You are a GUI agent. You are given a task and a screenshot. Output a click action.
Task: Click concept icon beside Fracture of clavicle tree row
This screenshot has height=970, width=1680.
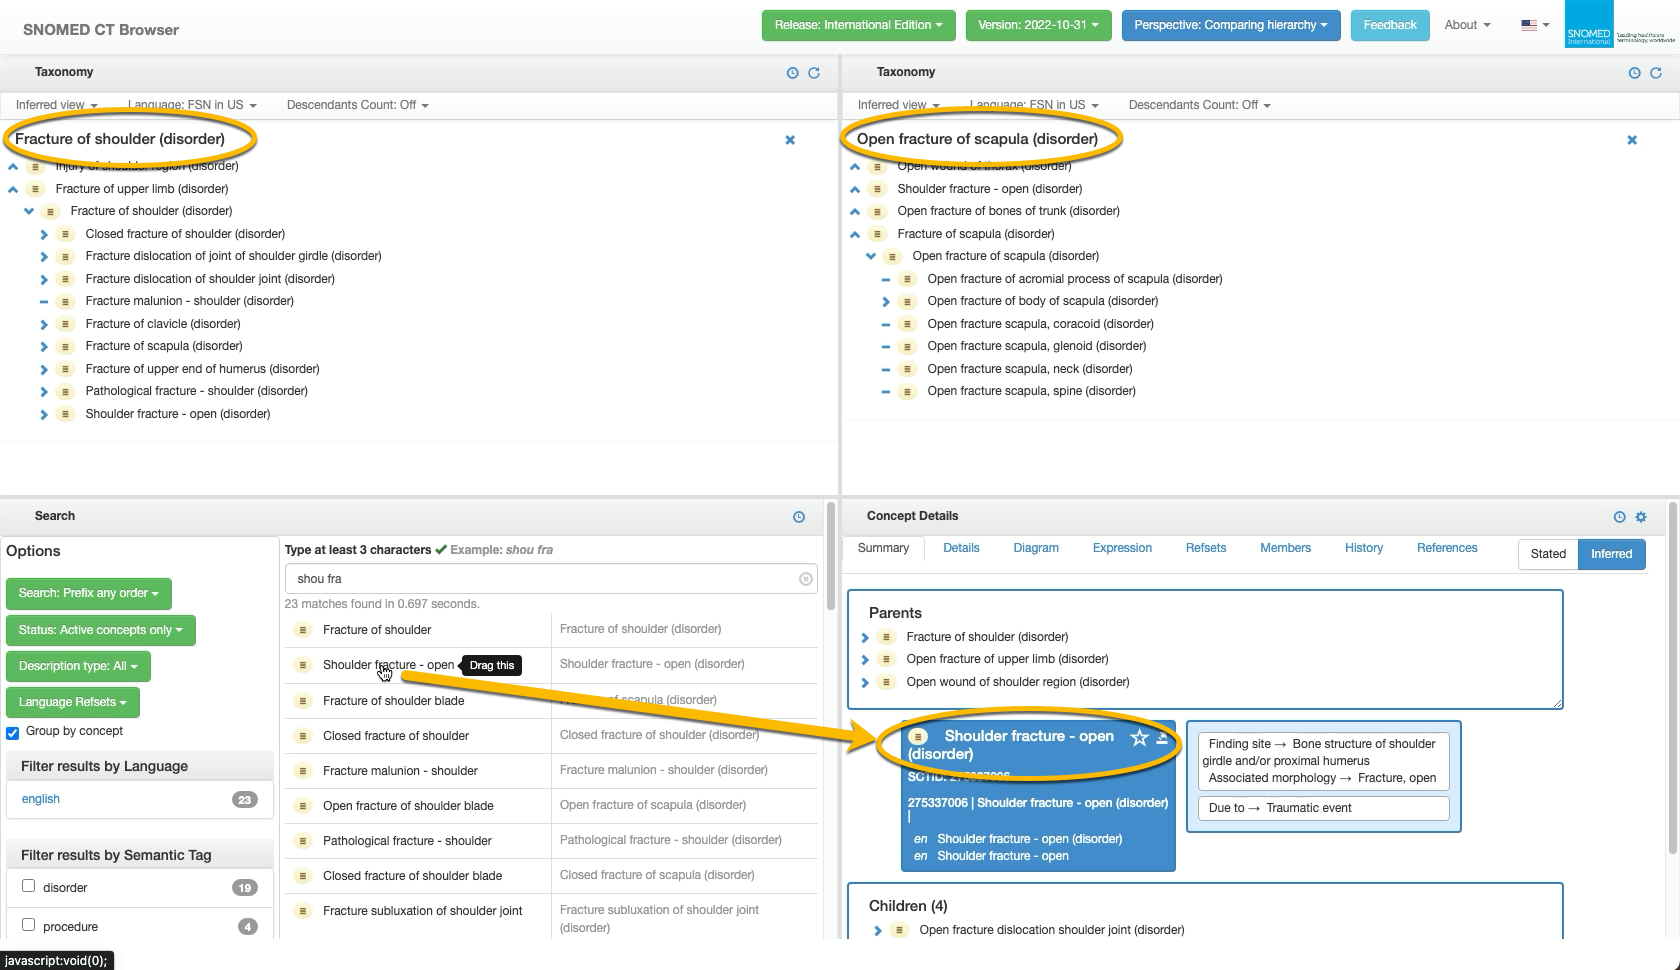[65, 324]
